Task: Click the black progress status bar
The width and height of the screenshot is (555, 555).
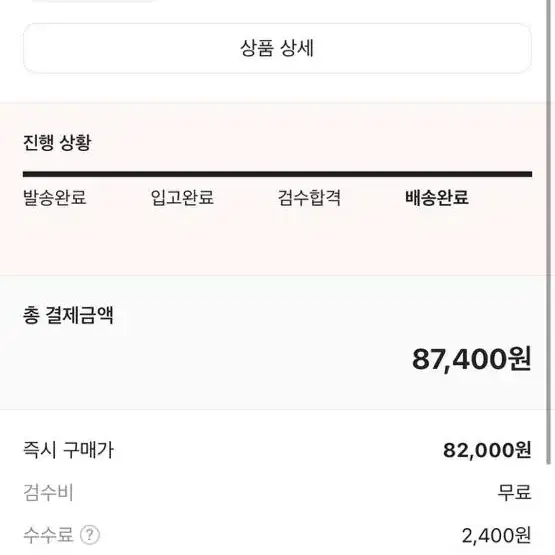Action: [x=277, y=174]
